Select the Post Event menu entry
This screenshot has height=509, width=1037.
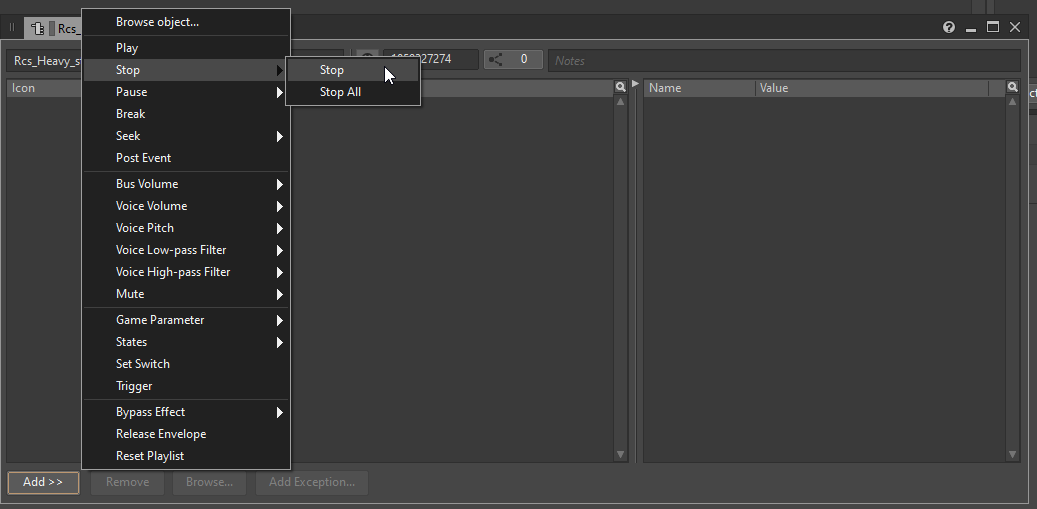point(143,158)
